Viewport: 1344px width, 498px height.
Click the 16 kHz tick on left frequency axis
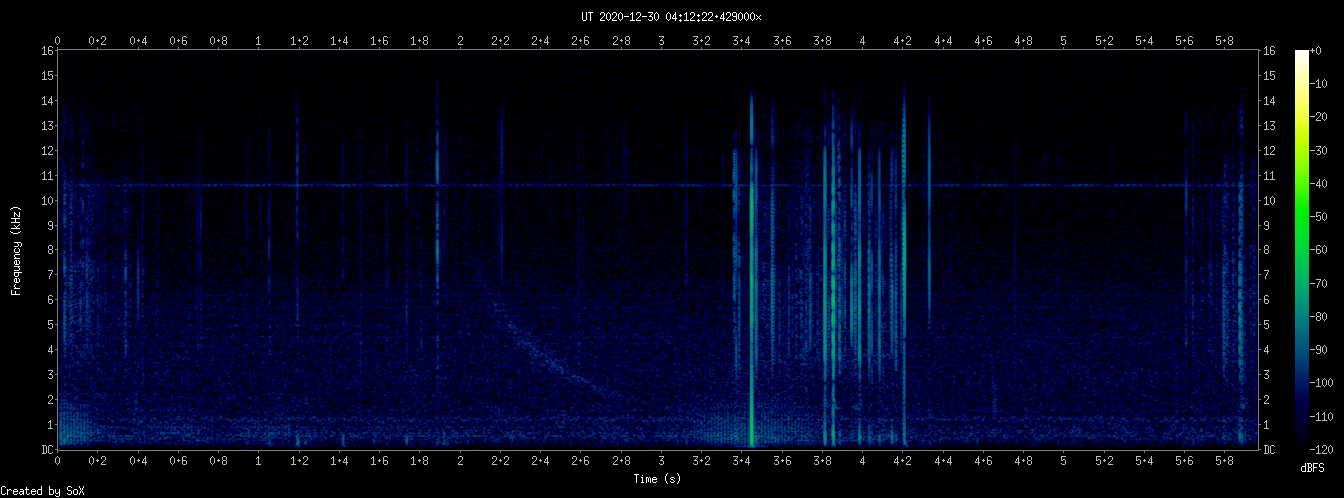(47, 51)
